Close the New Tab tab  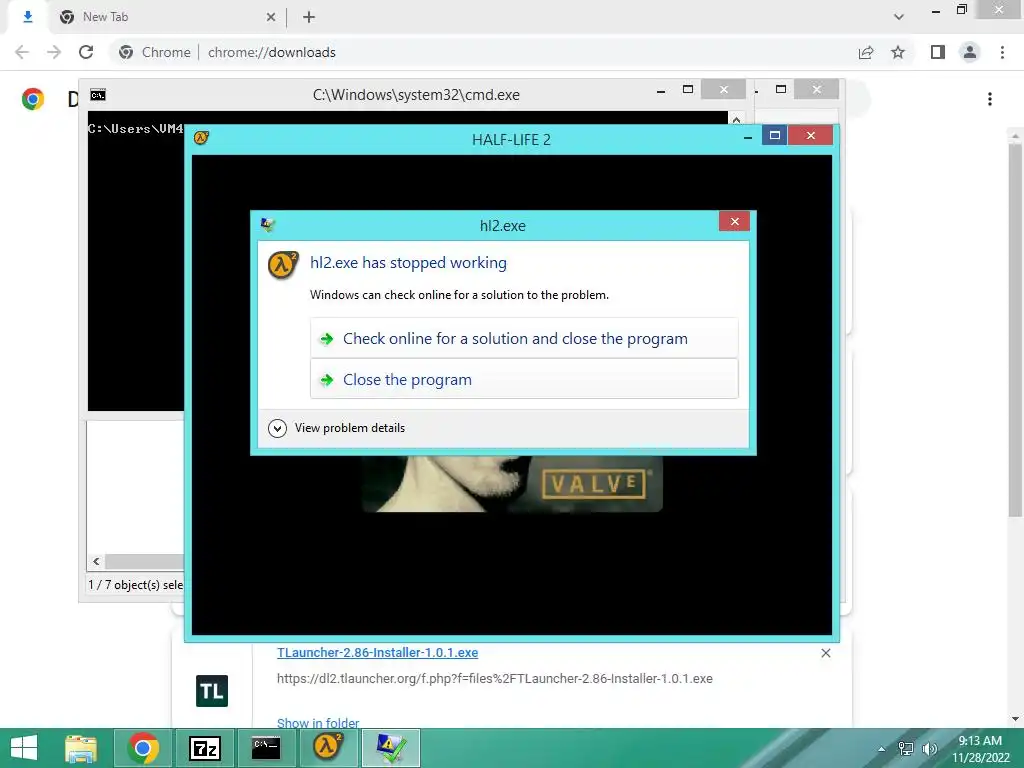click(270, 17)
